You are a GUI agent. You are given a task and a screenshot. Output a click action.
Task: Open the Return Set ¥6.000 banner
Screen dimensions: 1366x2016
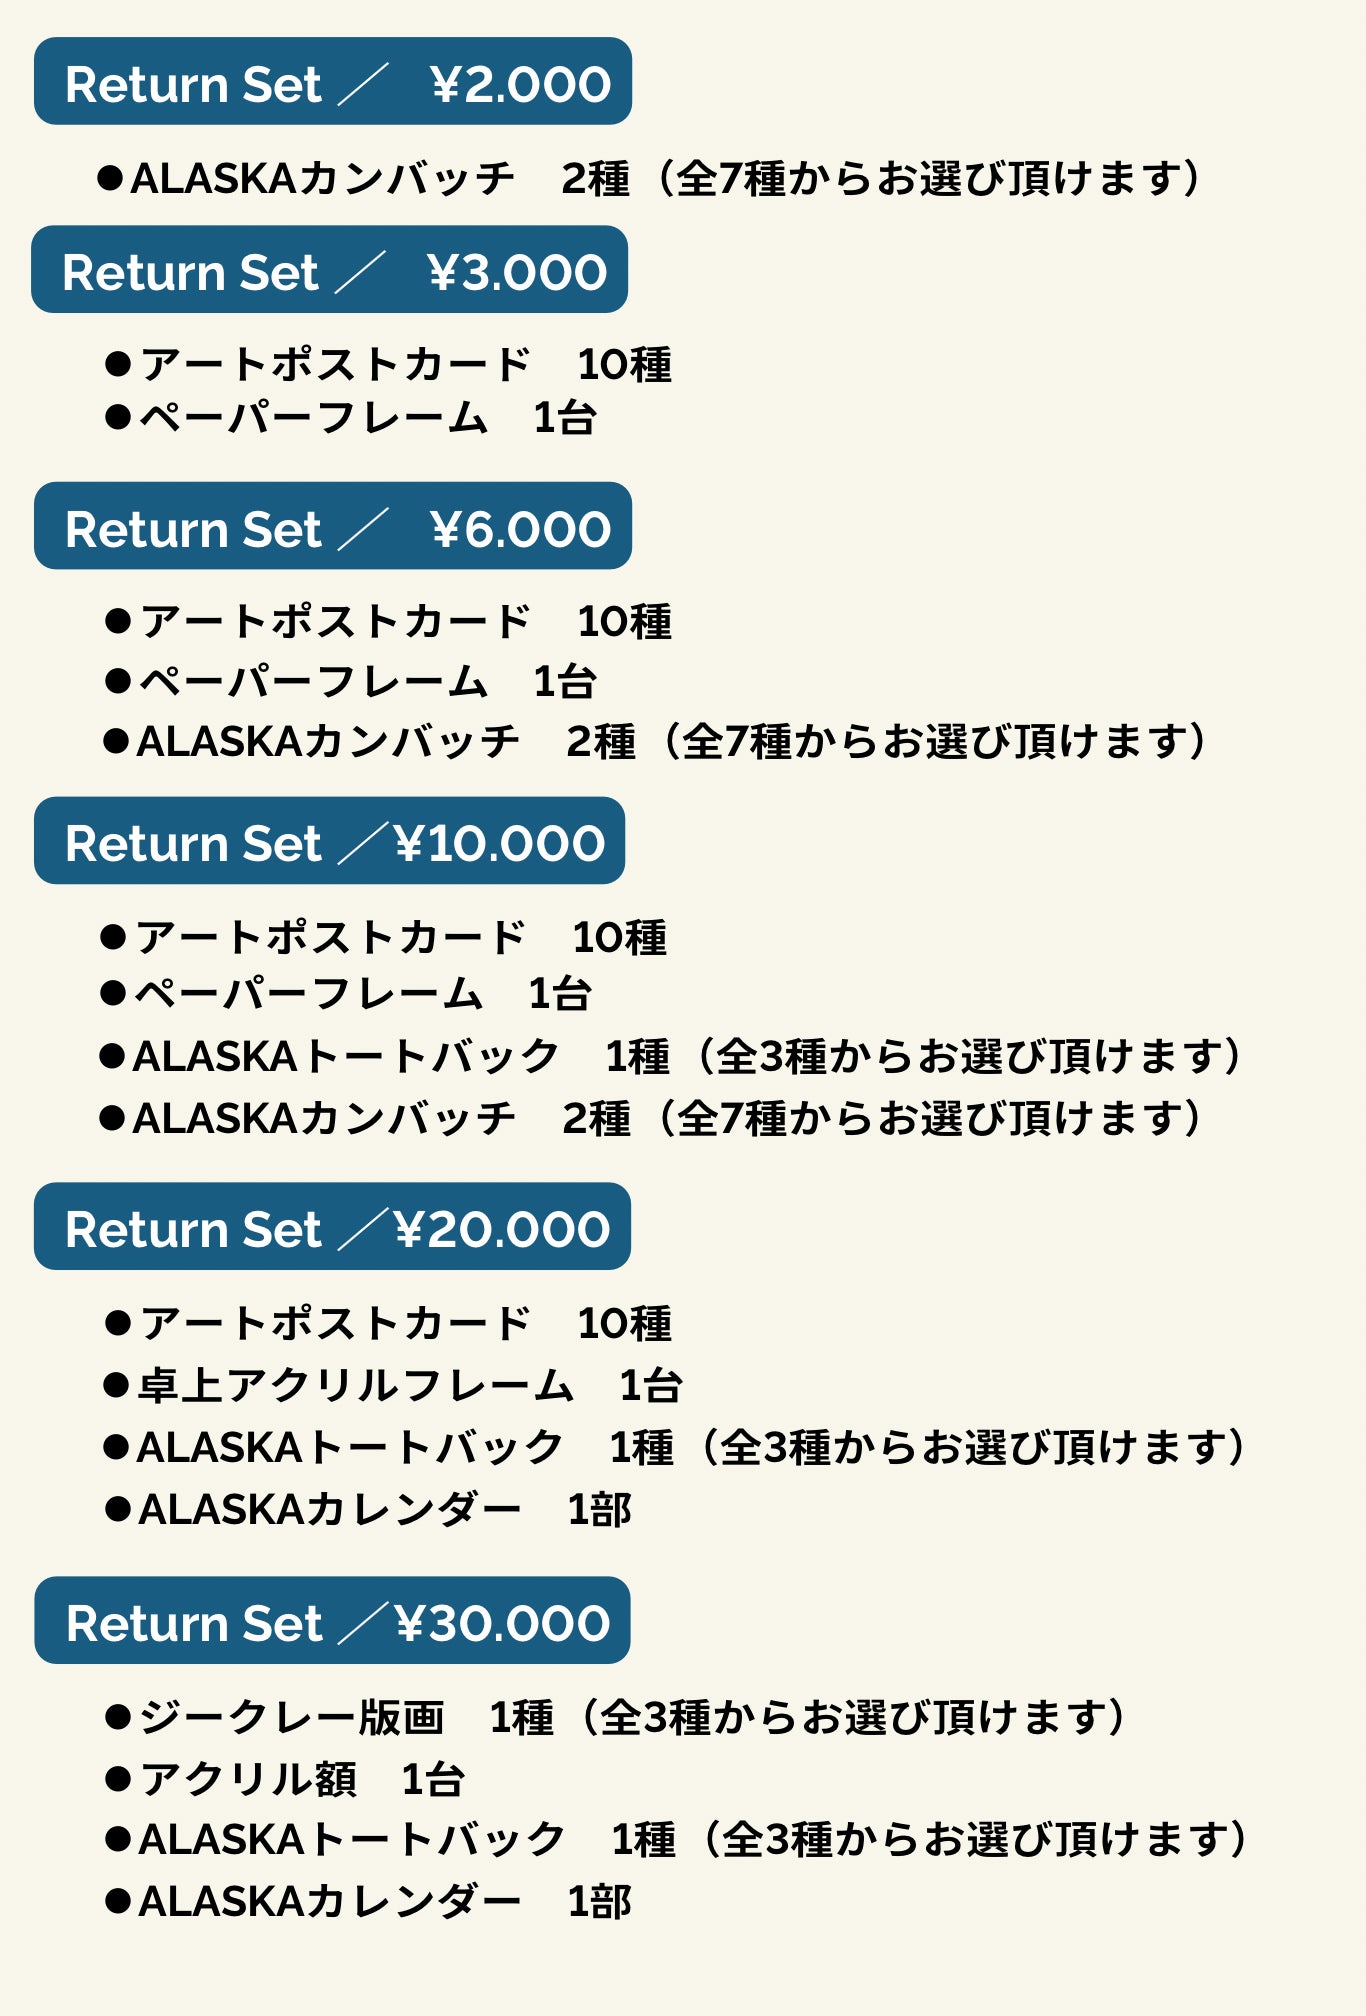[332, 527]
